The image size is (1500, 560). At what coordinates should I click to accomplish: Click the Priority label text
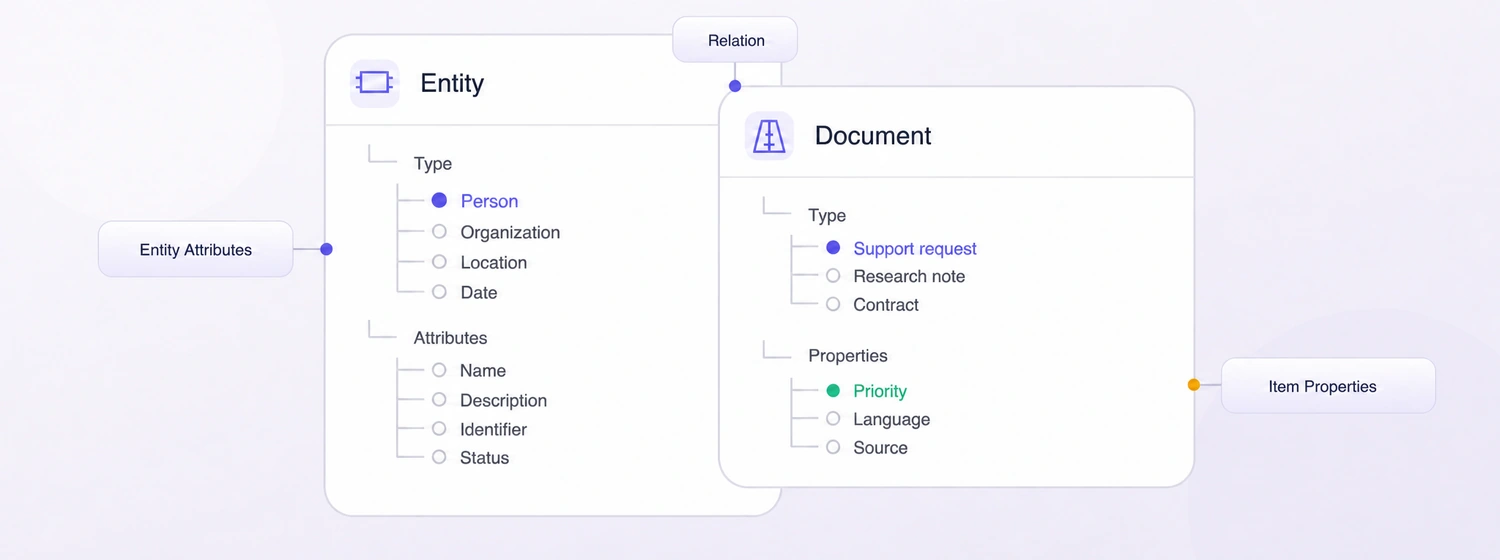(x=880, y=391)
